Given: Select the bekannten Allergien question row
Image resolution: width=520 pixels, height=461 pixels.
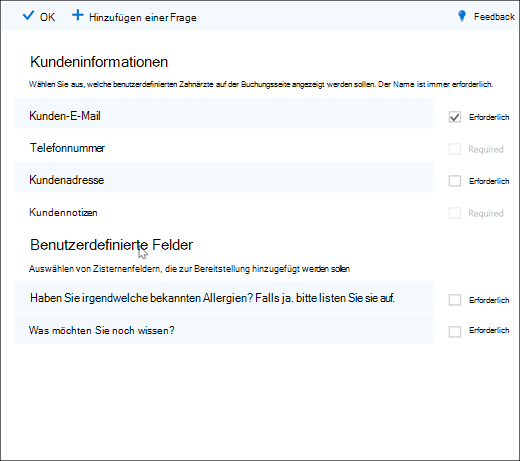Looking at the screenshot, I should [223, 297].
